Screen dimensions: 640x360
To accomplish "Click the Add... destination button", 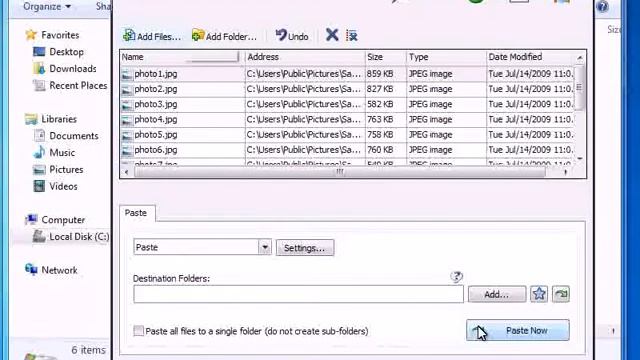I will (497, 294).
